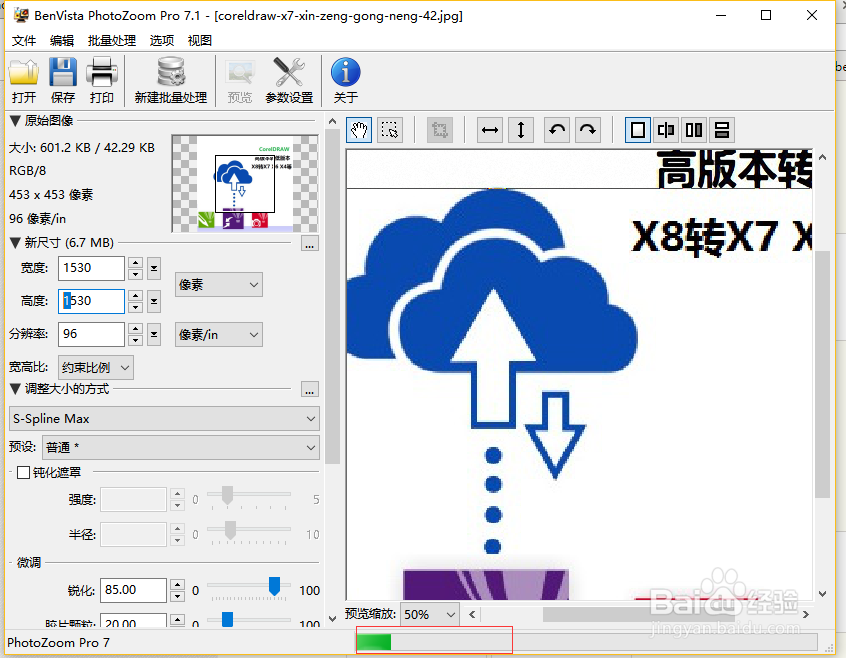
Task: Open the 像素 size unit dropdown
Action: 219,285
